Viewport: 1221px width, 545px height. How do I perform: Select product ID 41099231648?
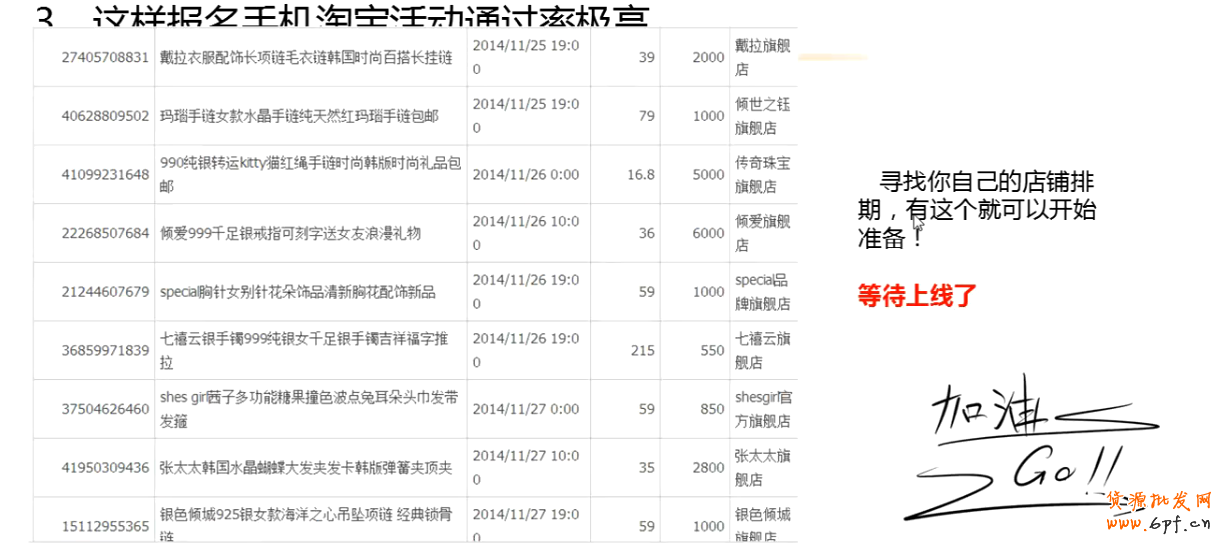pyautogui.click(x=104, y=175)
